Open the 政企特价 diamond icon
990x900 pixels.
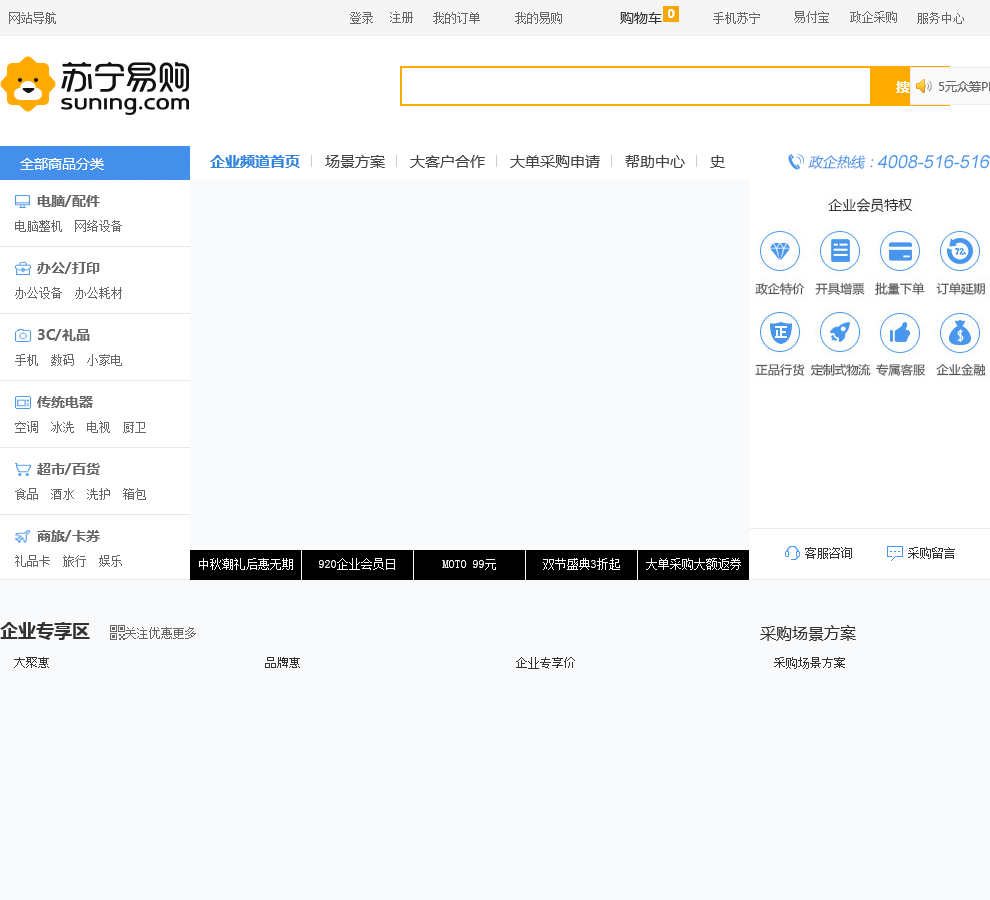780,251
